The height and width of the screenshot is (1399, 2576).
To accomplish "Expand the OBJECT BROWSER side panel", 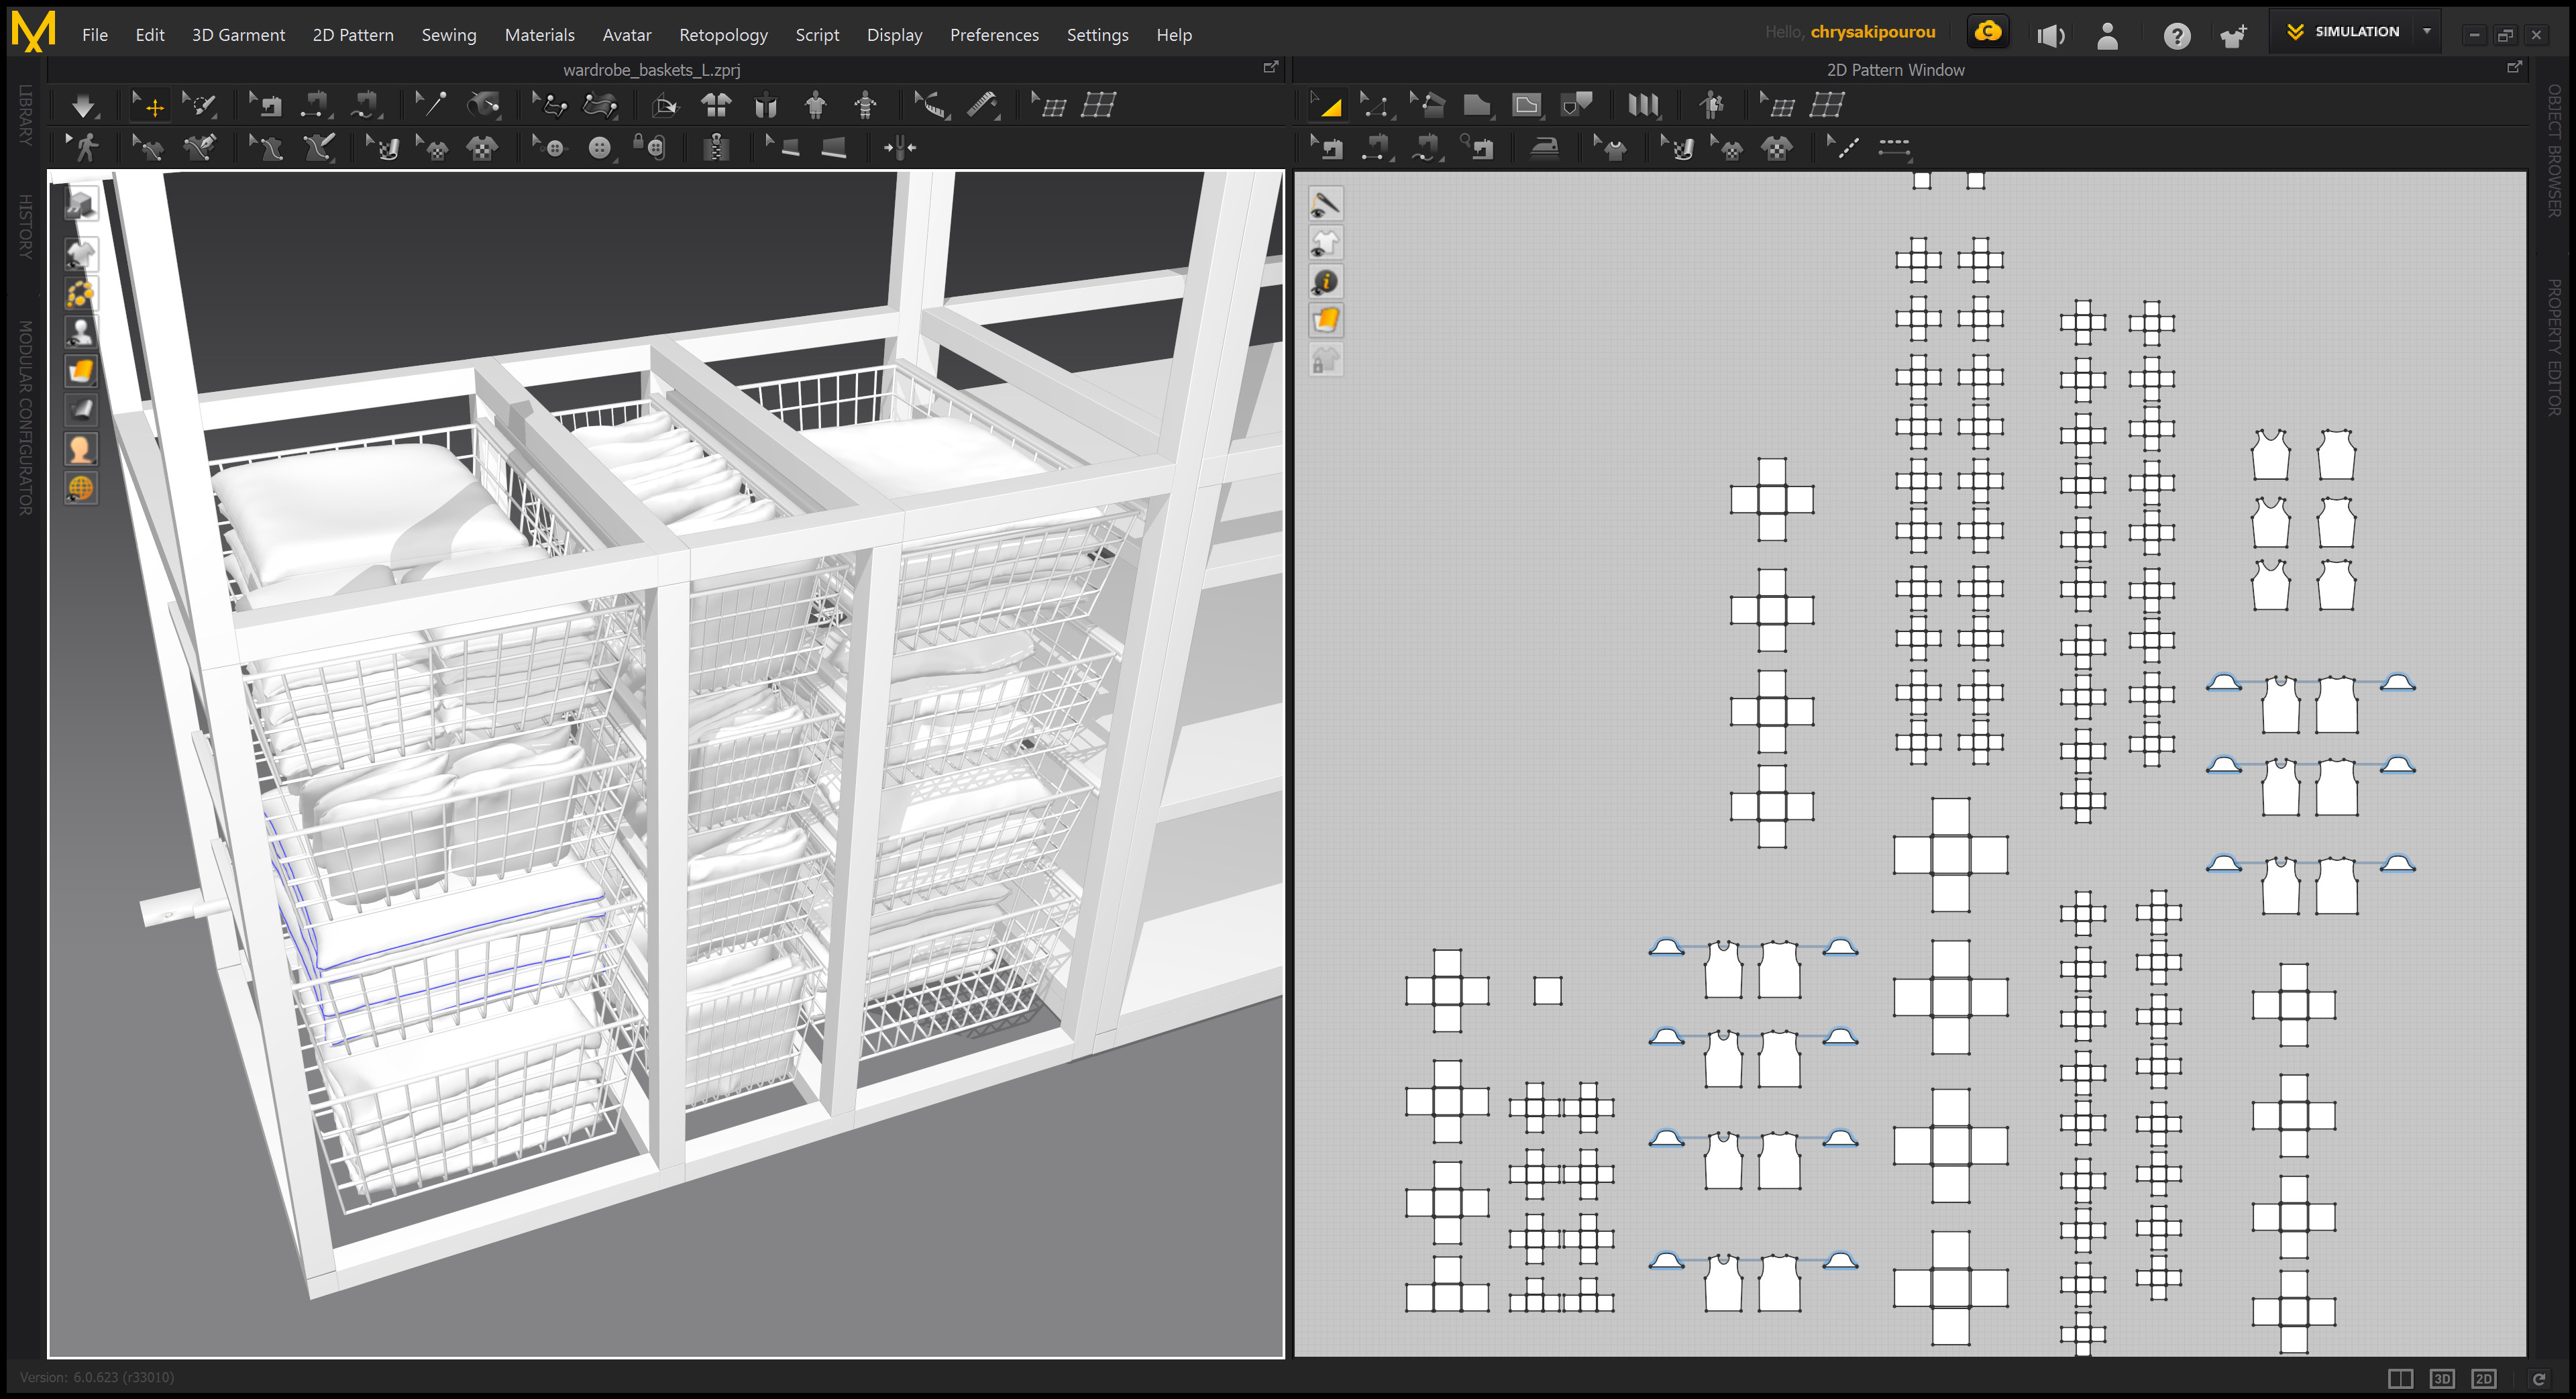I will click(2553, 150).
